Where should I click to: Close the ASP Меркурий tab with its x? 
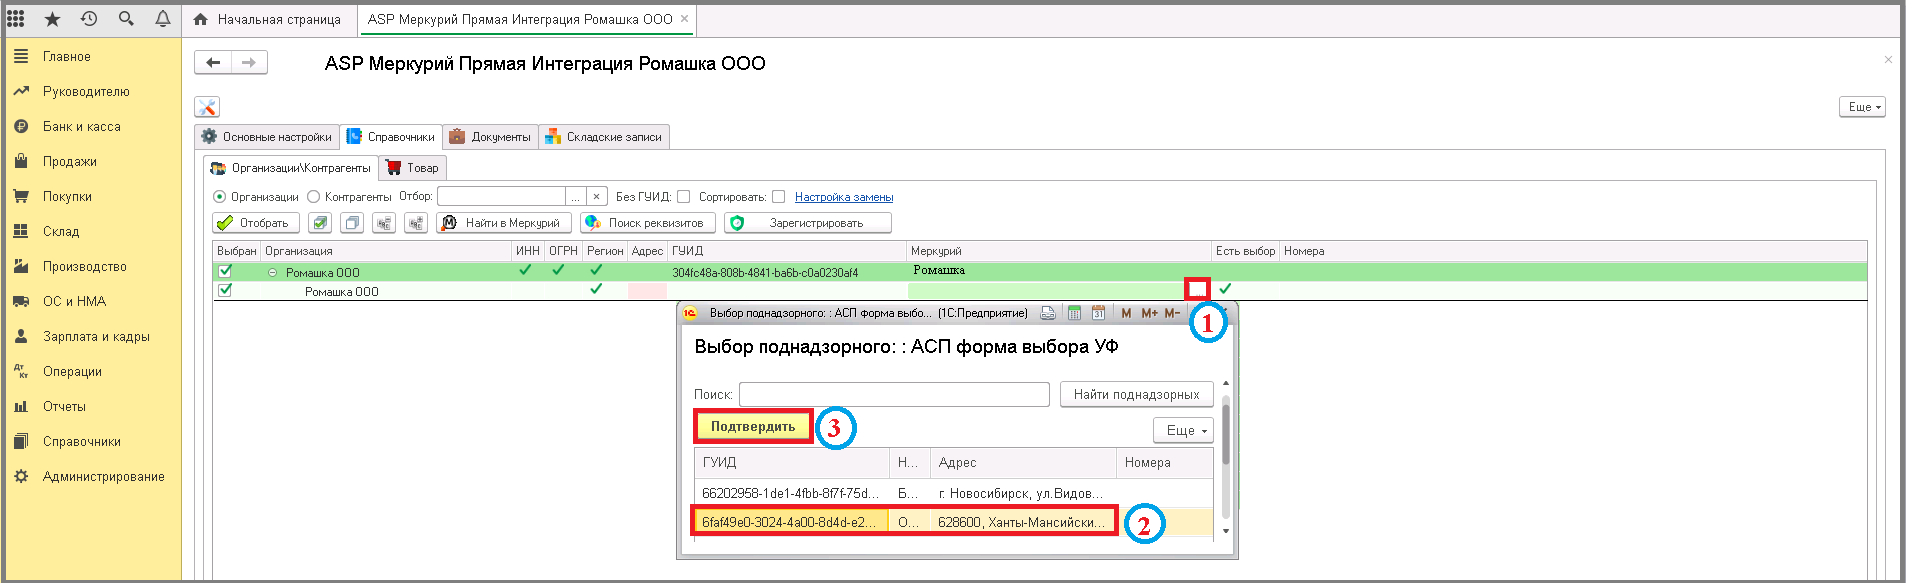(x=684, y=19)
